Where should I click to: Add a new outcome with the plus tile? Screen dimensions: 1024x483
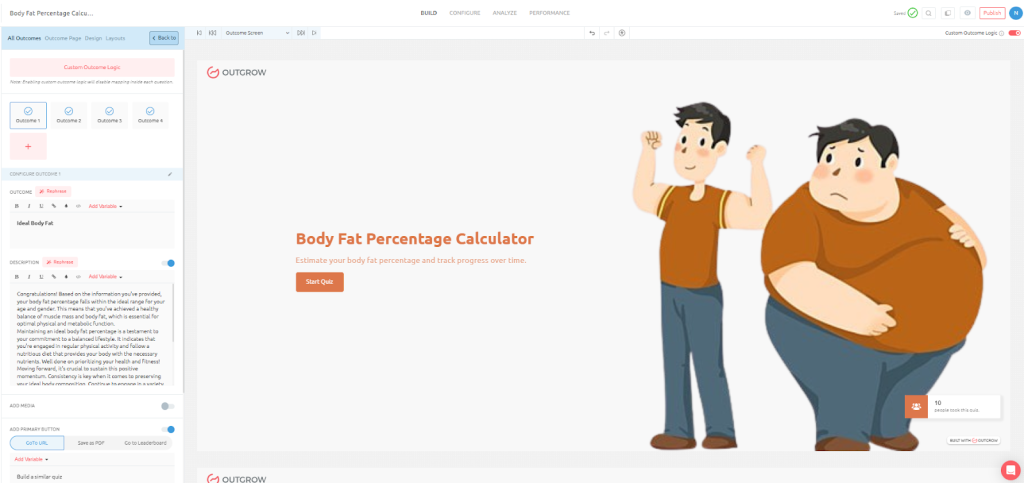click(x=28, y=147)
